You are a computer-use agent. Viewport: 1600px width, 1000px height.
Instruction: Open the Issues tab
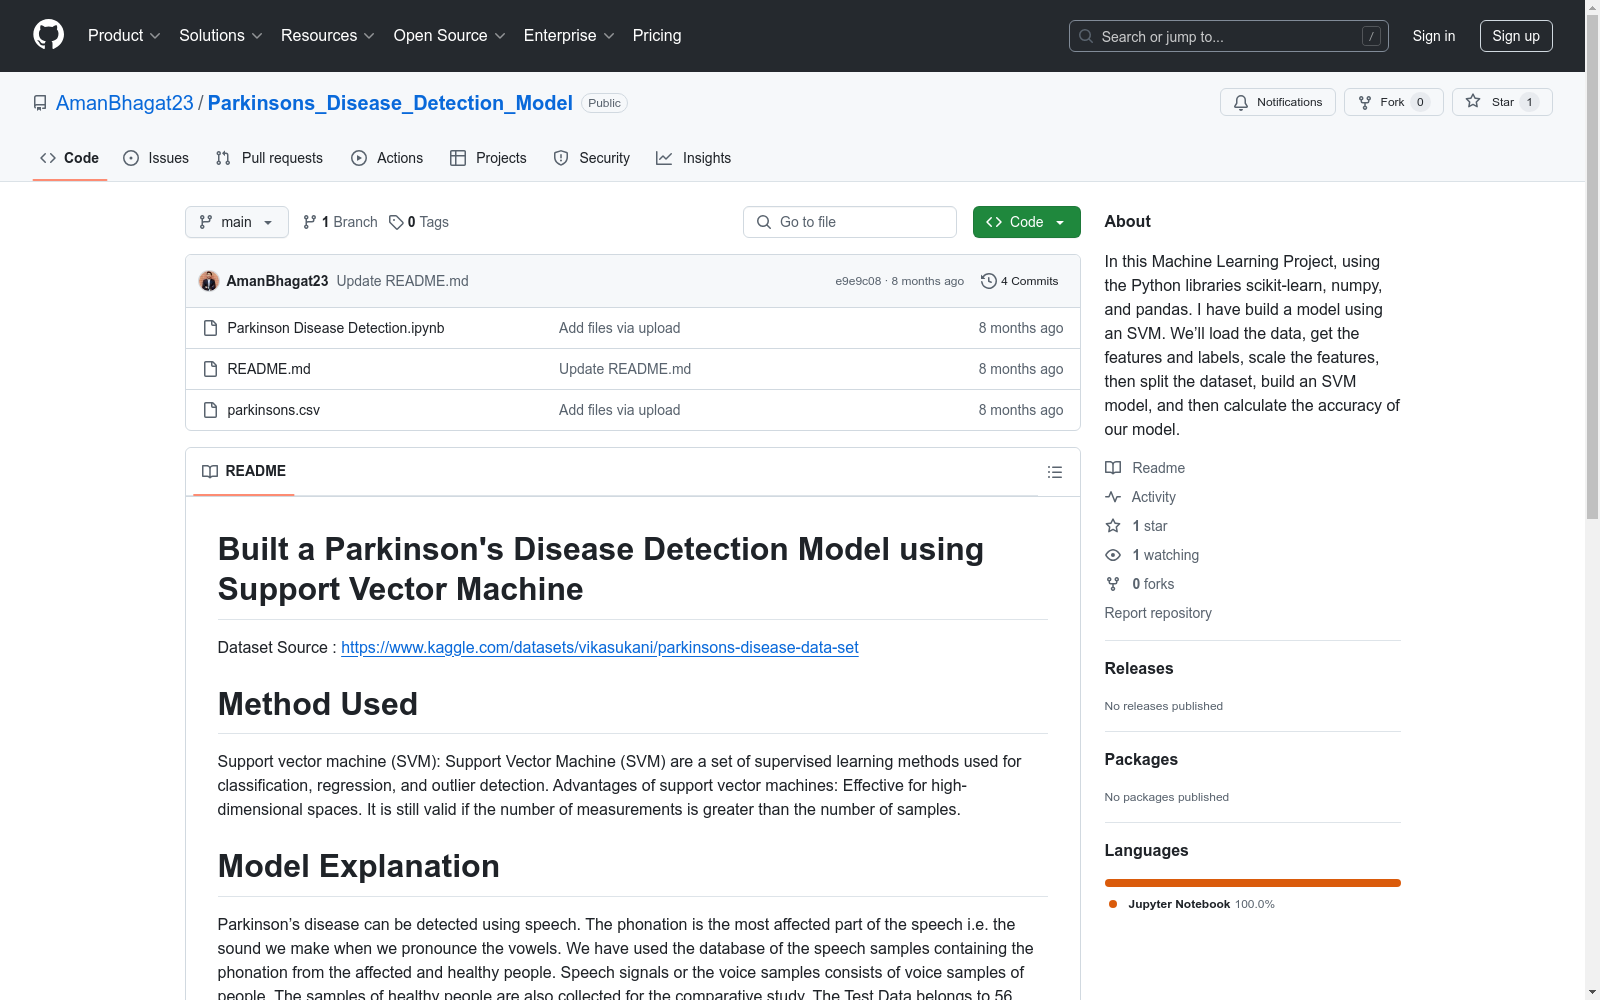(x=156, y=158)
